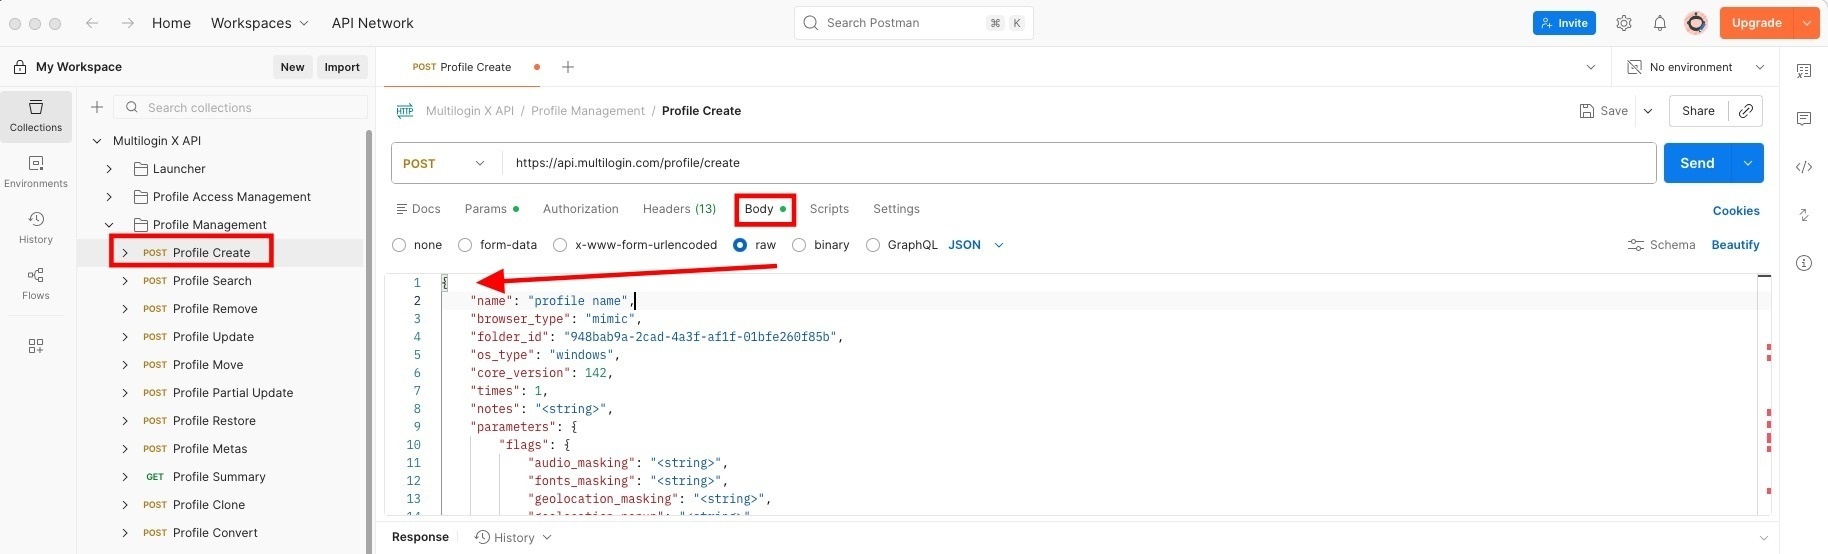This screenshot has height=554, width=1828.
Task: Collapse the Multilogin X API collection
Action: click(97, 141)
